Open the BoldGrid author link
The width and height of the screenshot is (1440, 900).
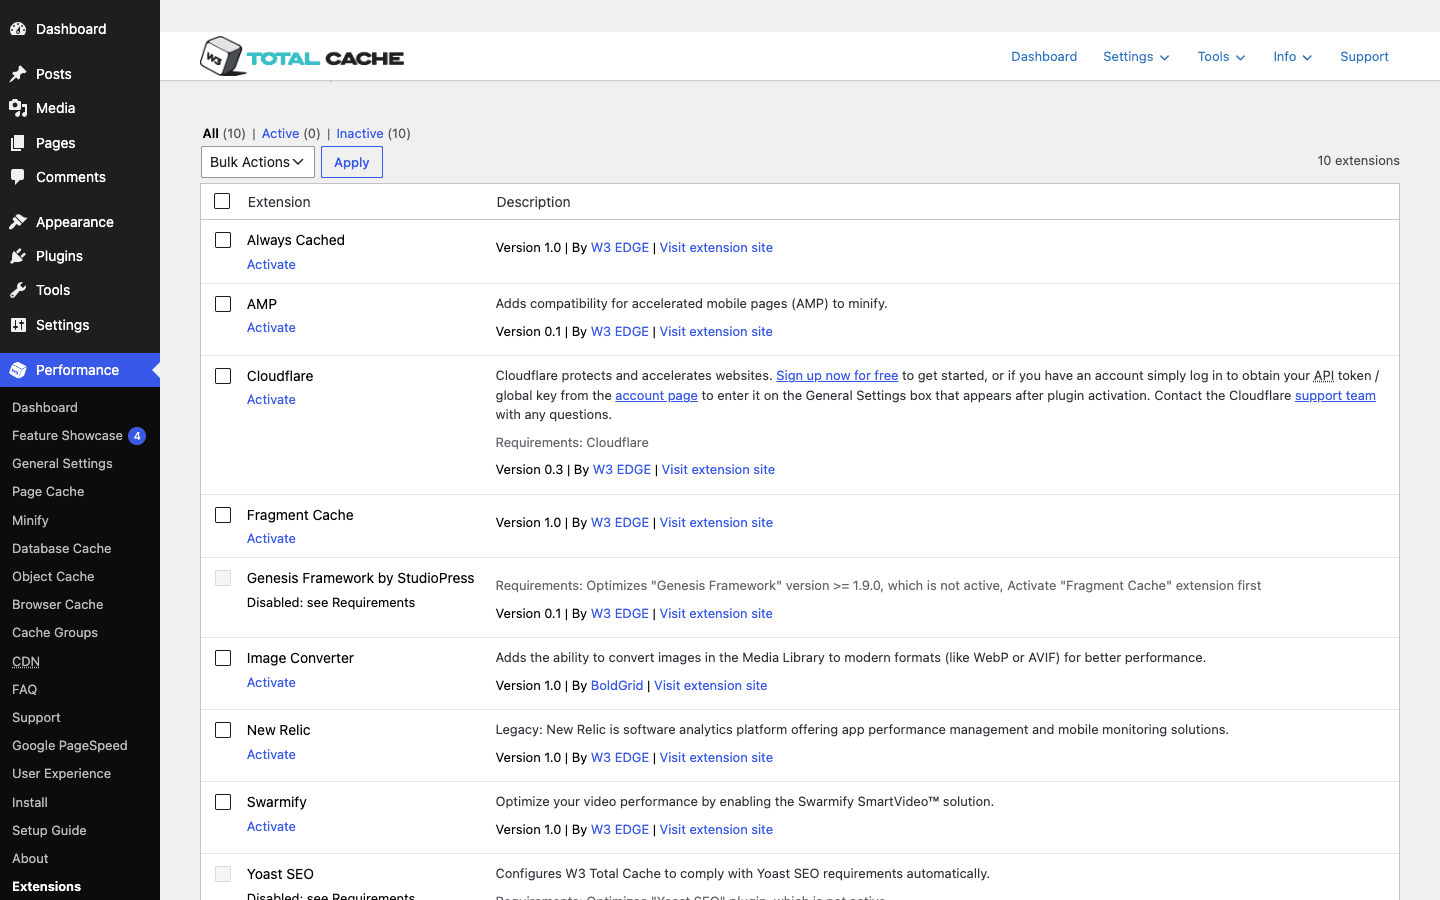(x=617, y=686)
